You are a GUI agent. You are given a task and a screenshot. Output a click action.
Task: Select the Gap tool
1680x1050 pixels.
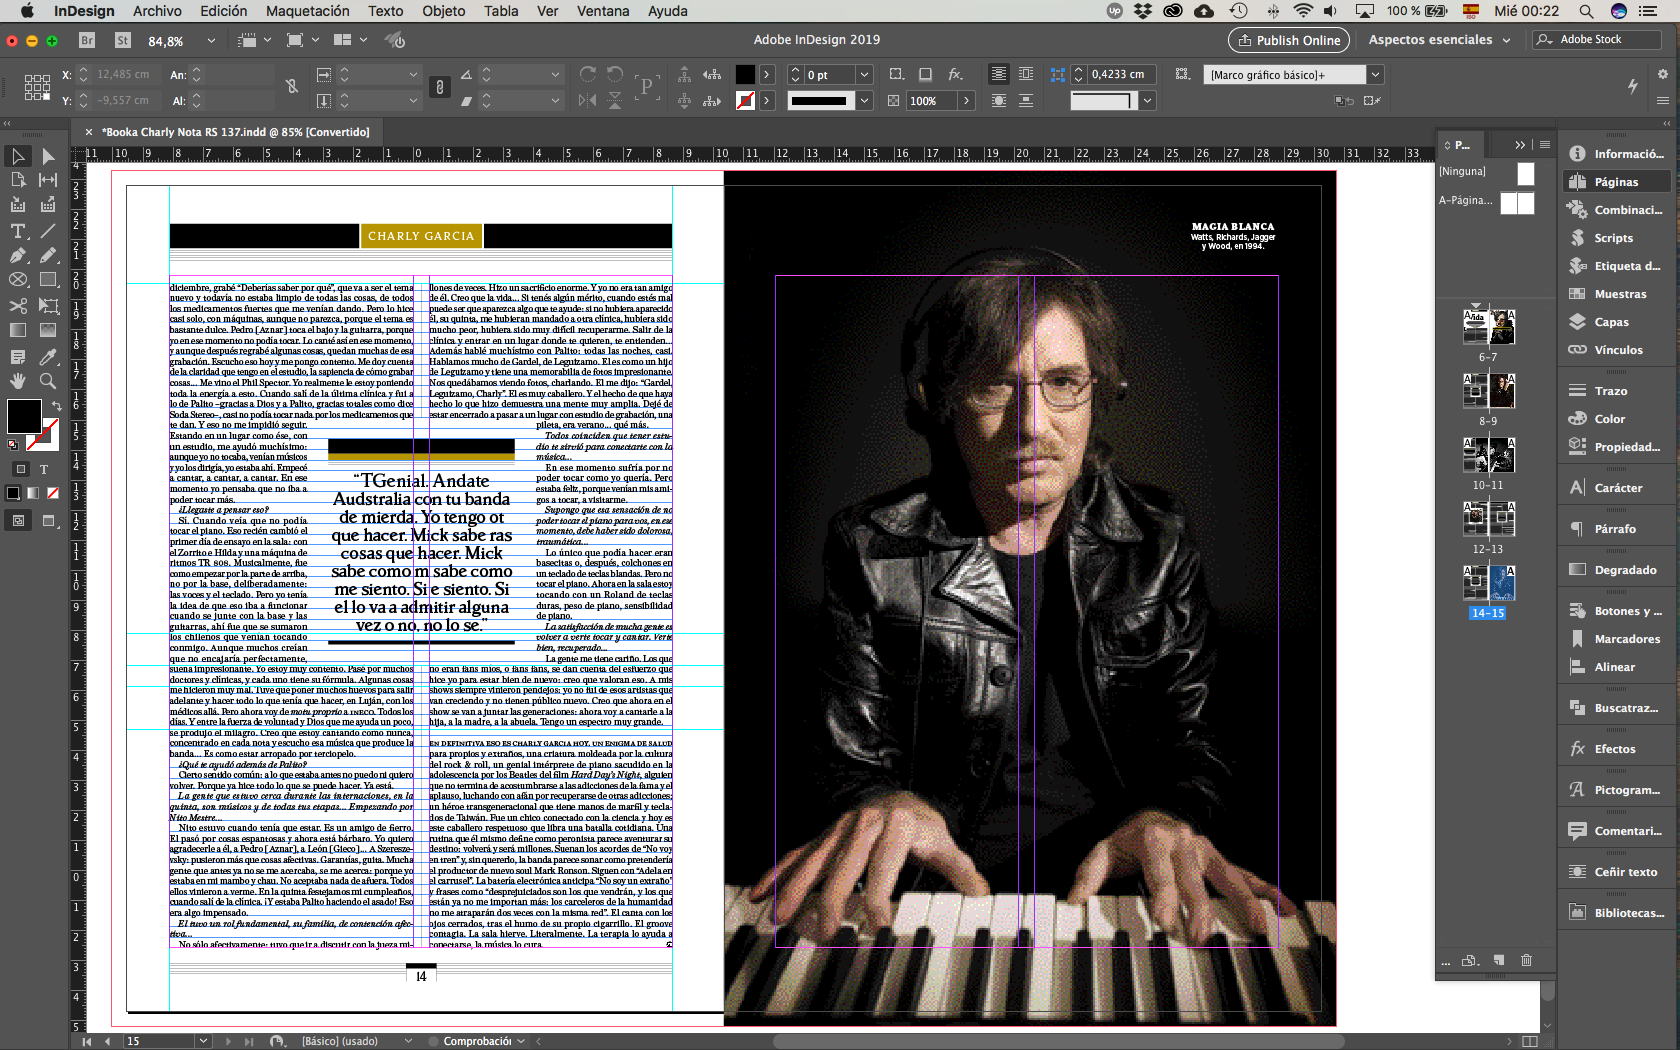48,180
